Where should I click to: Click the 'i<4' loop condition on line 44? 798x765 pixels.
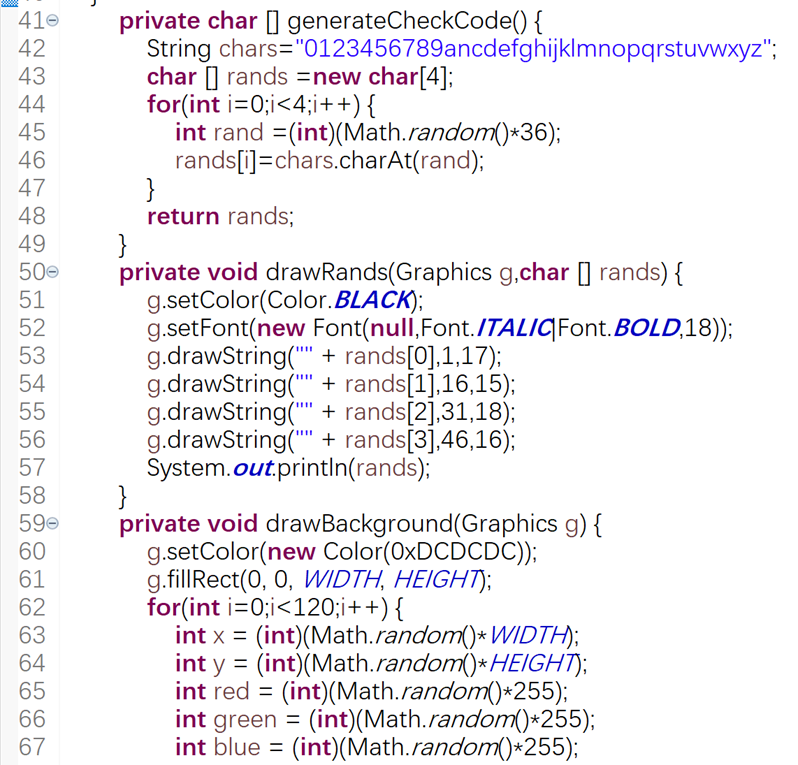pos(288,105)
